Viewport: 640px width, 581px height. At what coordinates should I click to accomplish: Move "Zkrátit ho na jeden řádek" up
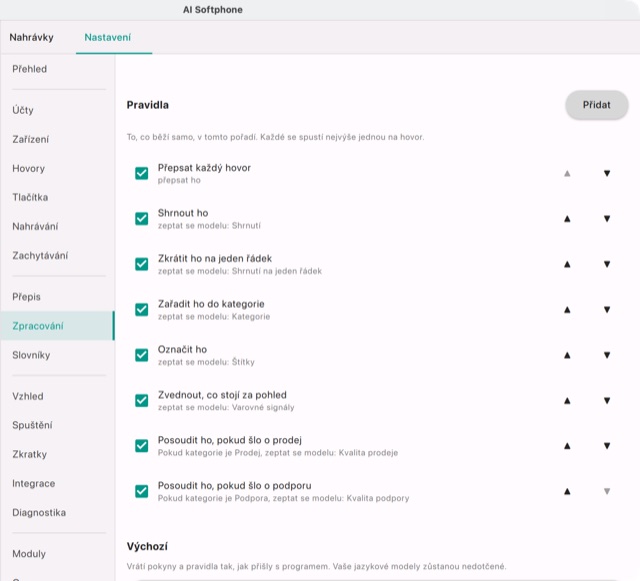pyautogui.click(x=567, y=264)
